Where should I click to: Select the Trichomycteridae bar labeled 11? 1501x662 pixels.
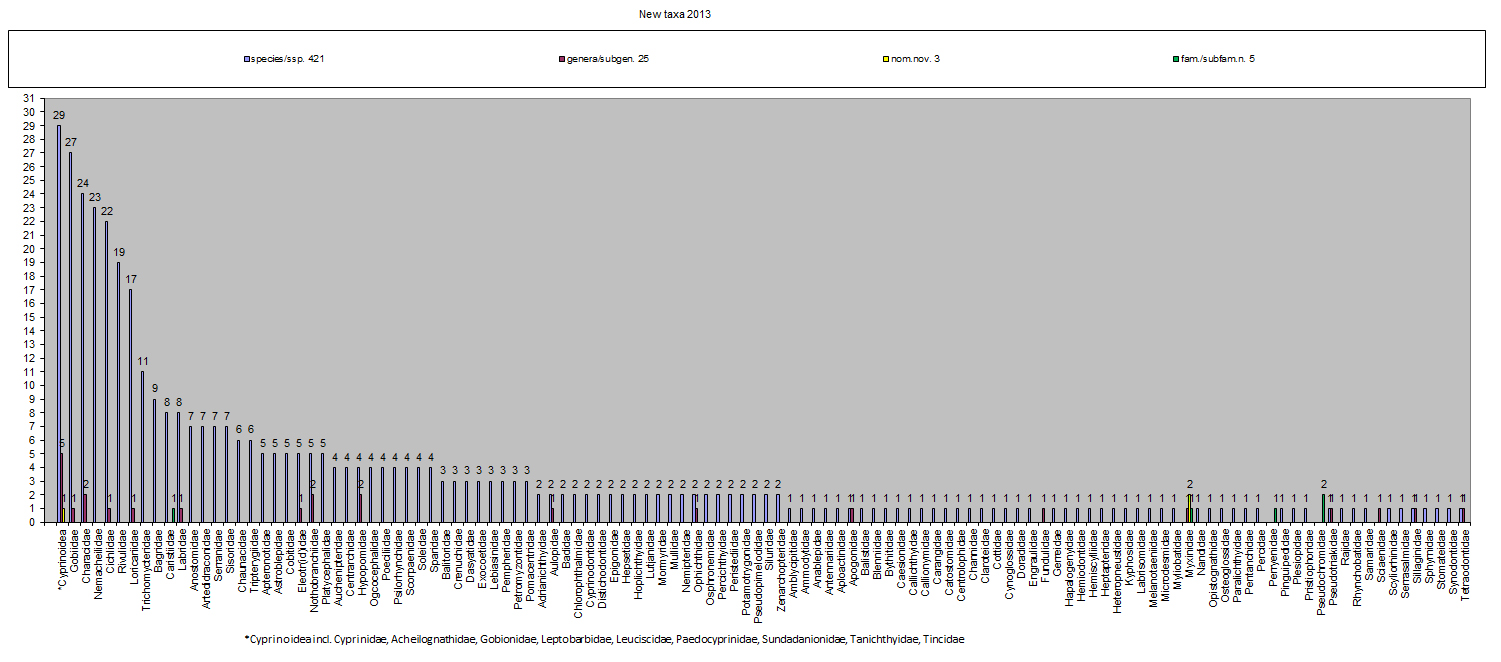[x=142, y=446]
